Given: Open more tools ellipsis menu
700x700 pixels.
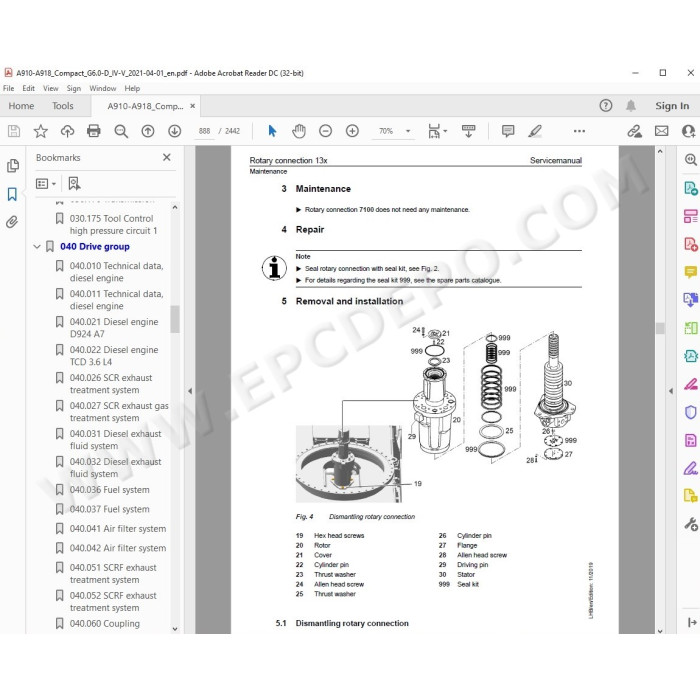Looking at the screenshot, I should 579,131.
